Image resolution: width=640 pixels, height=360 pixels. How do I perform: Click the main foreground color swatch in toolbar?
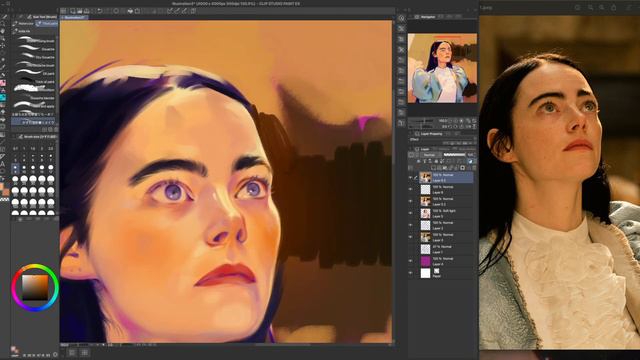2,187
